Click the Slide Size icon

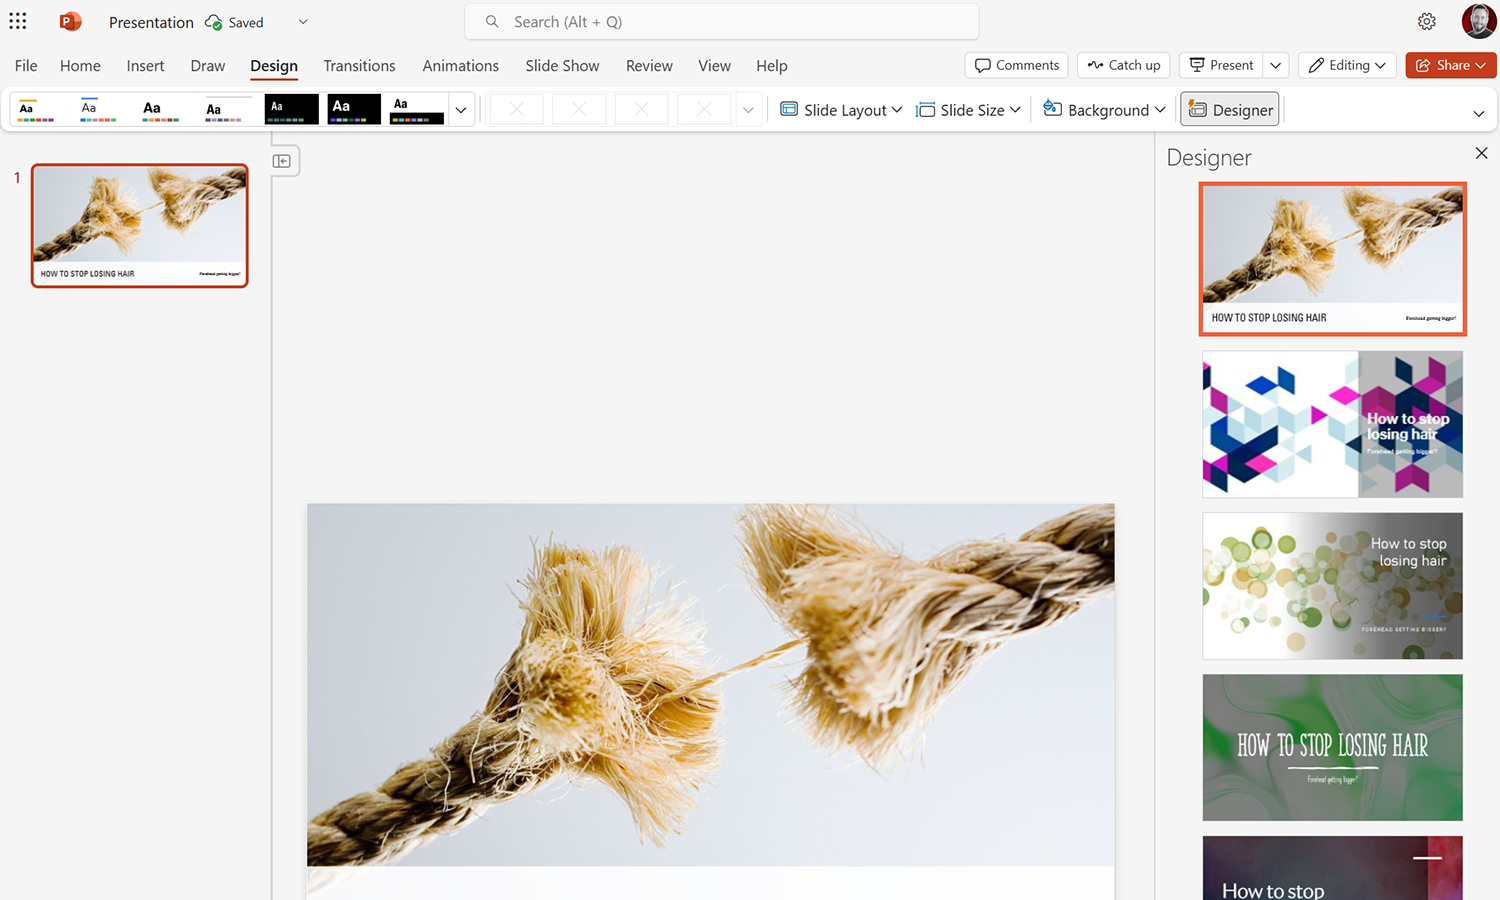click(925, 110)
